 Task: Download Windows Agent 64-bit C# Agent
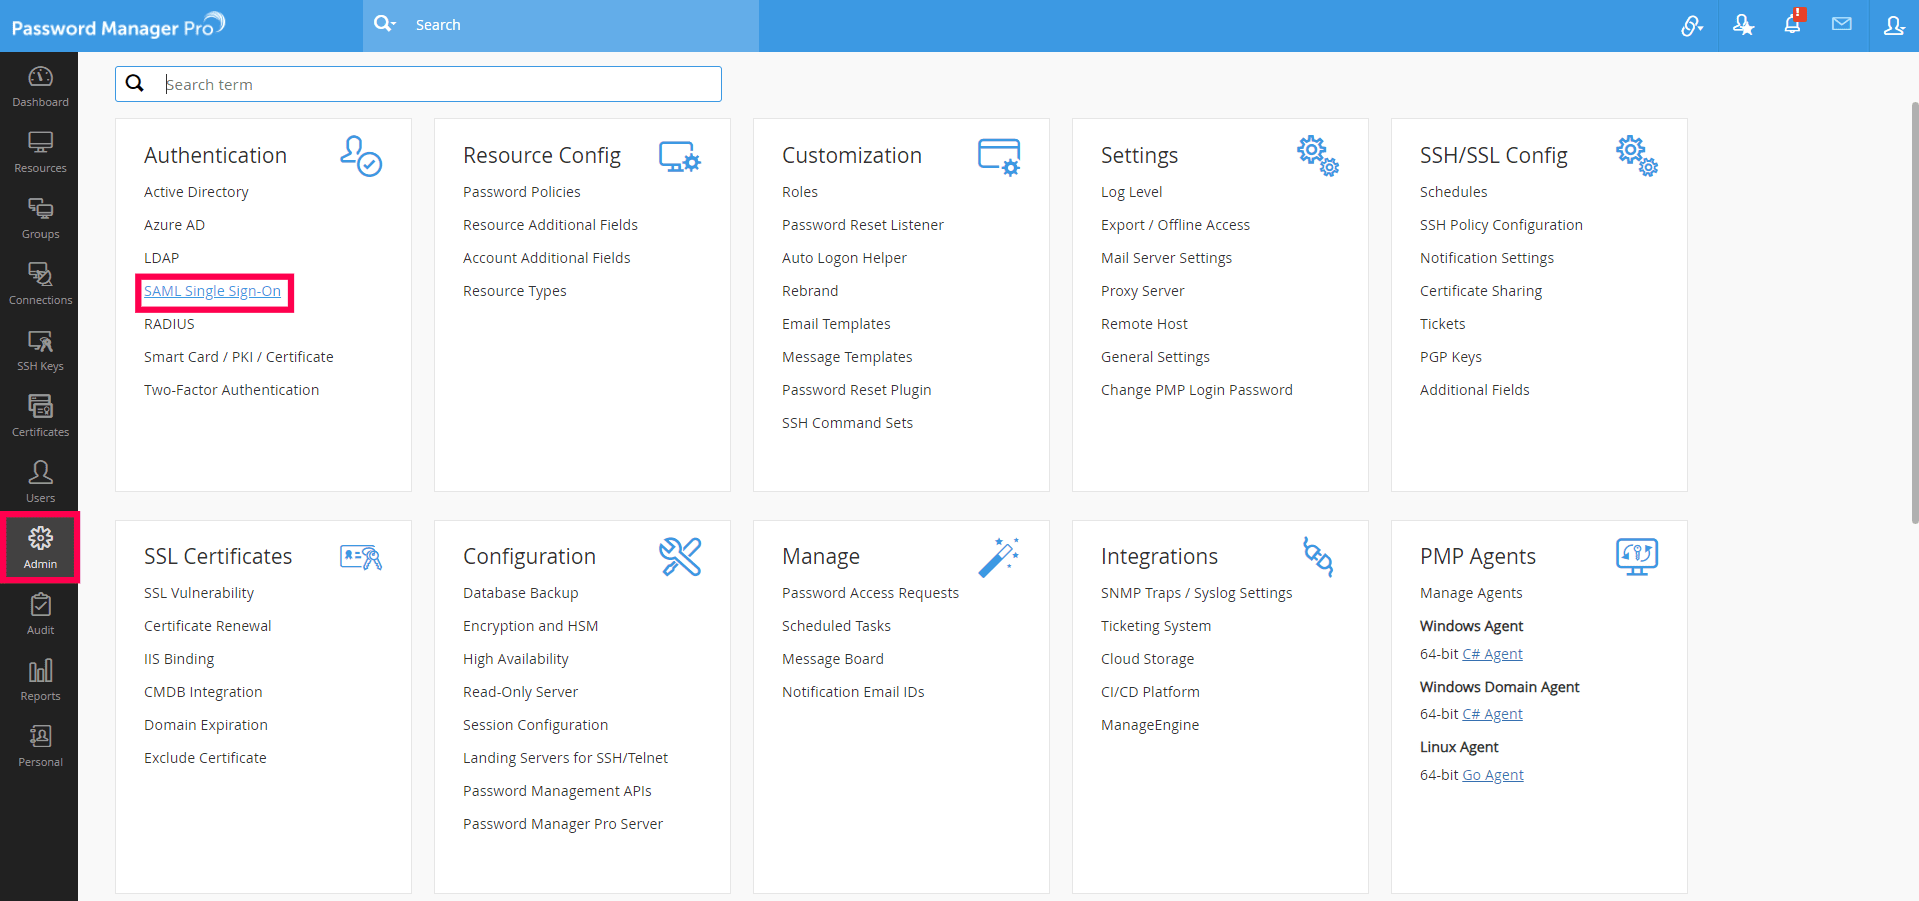[1492, 654]
